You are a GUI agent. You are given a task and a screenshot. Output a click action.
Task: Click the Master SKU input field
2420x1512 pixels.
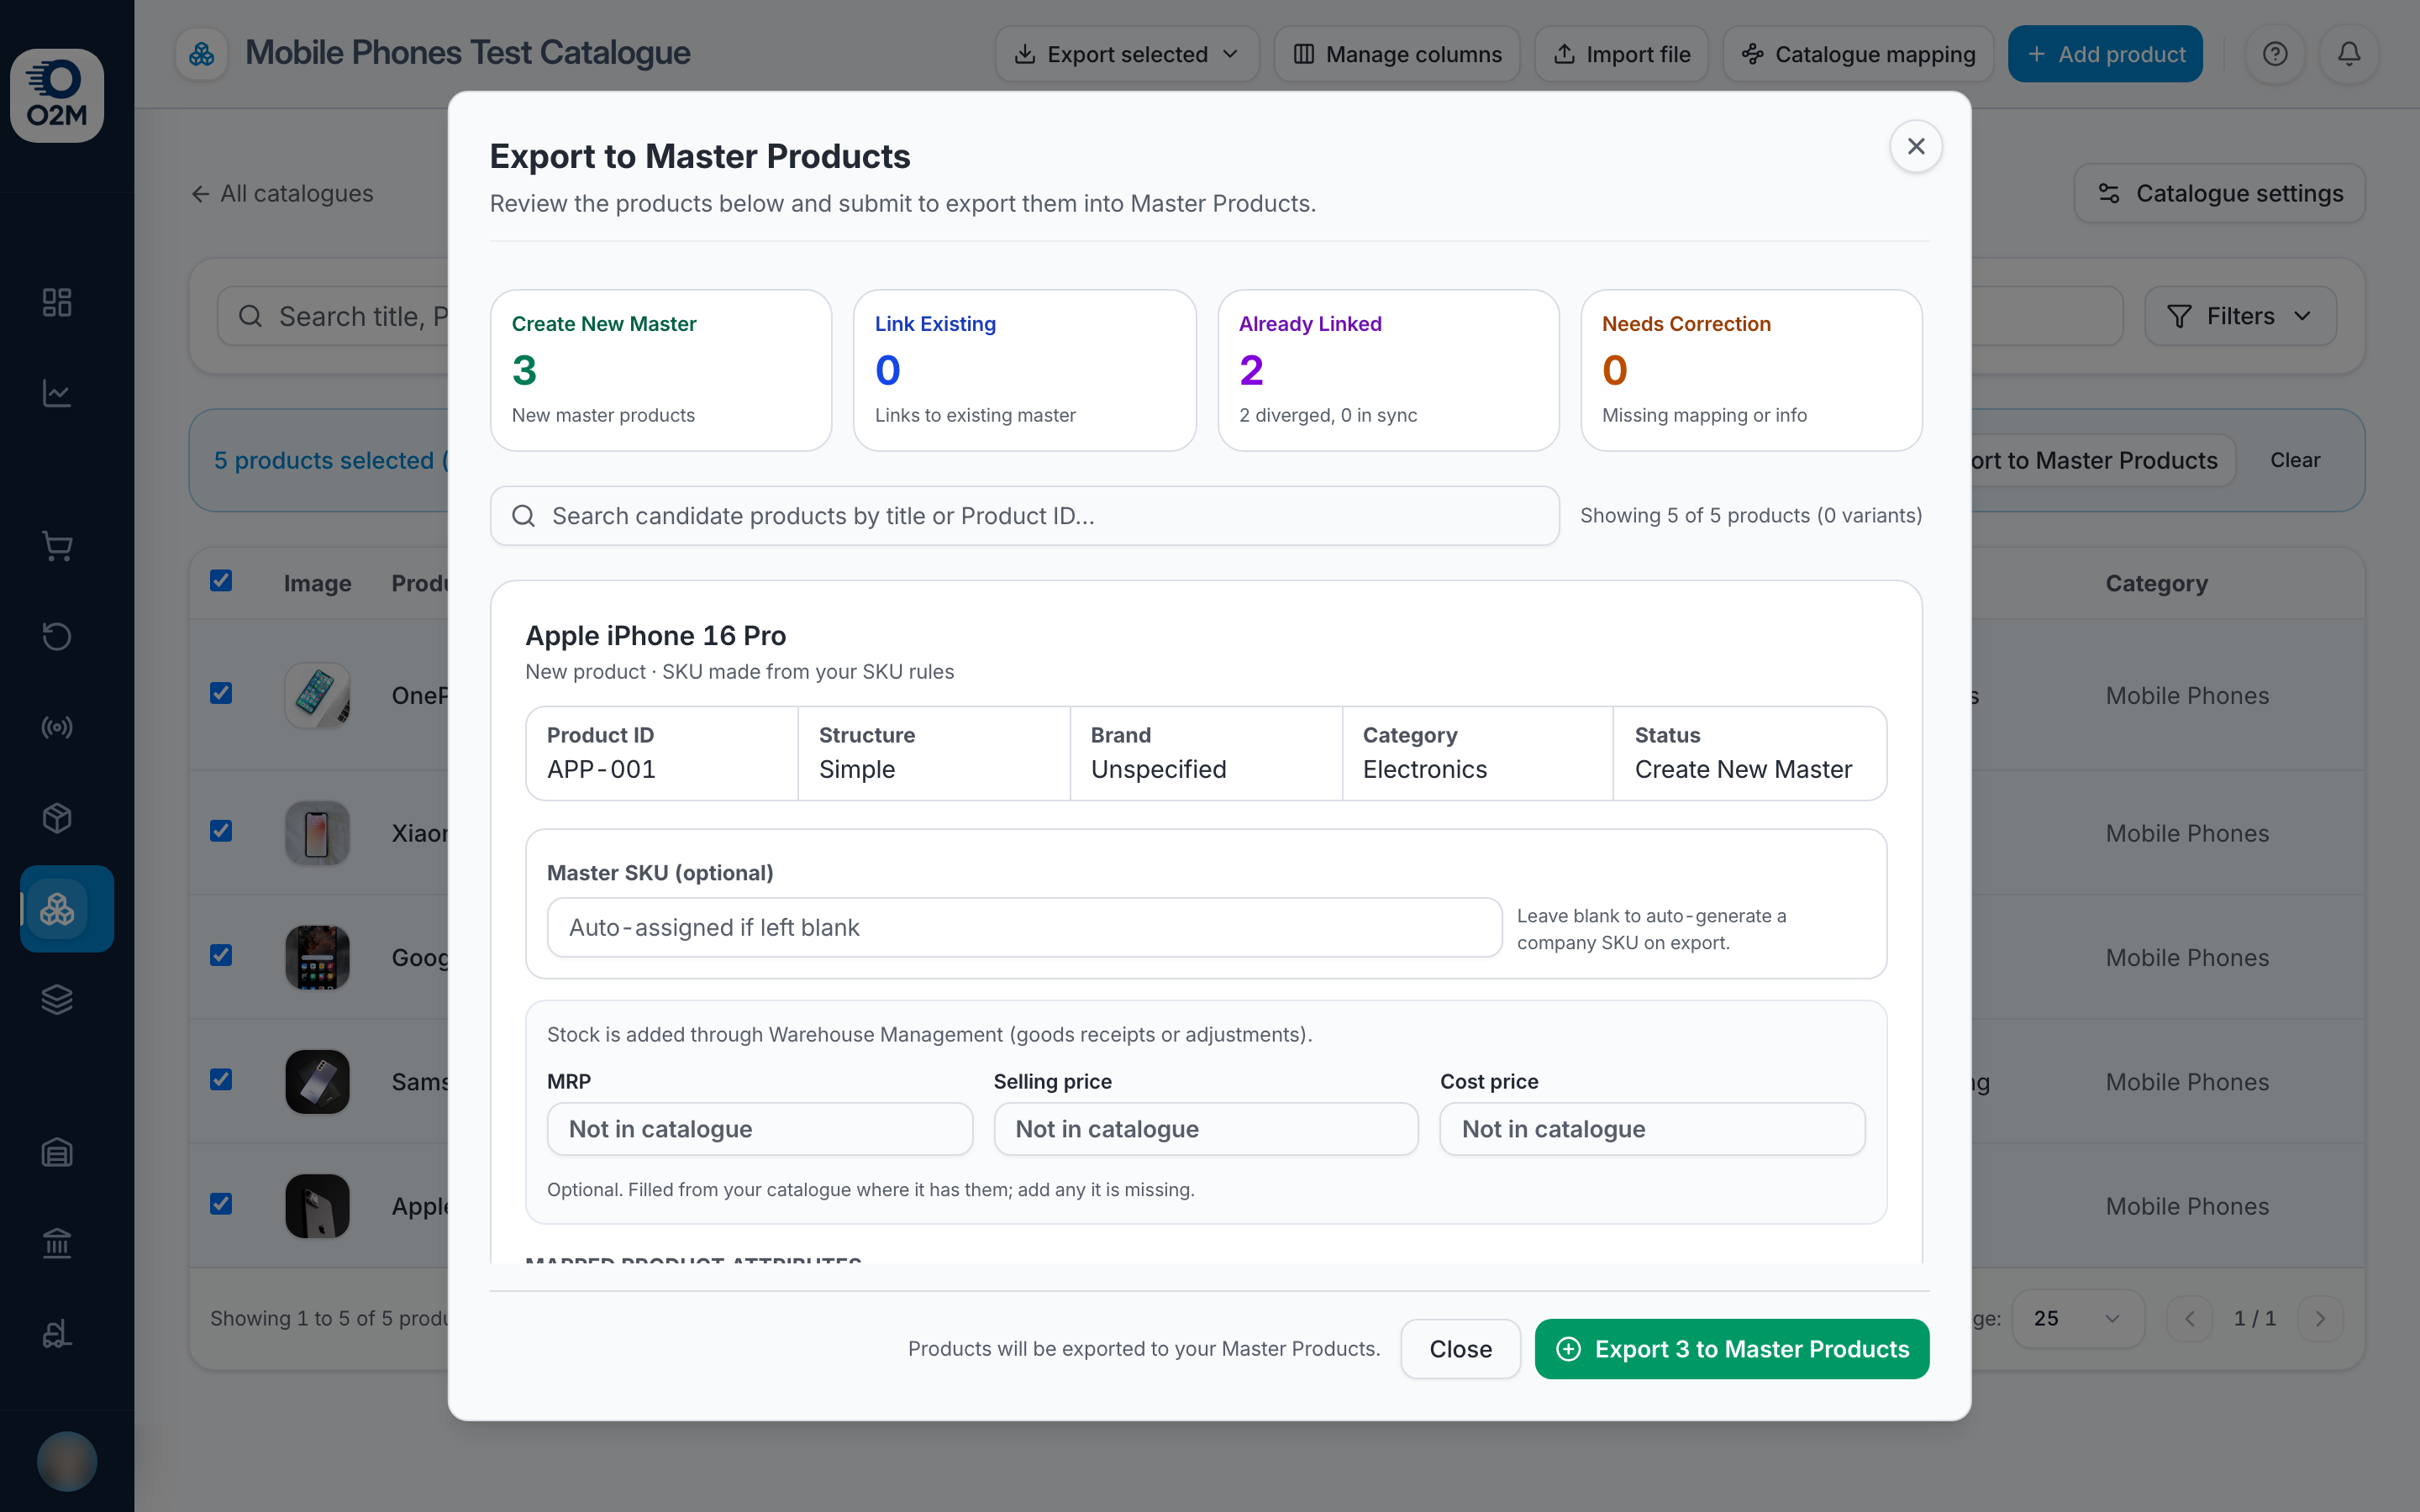tap(1024, 927)
